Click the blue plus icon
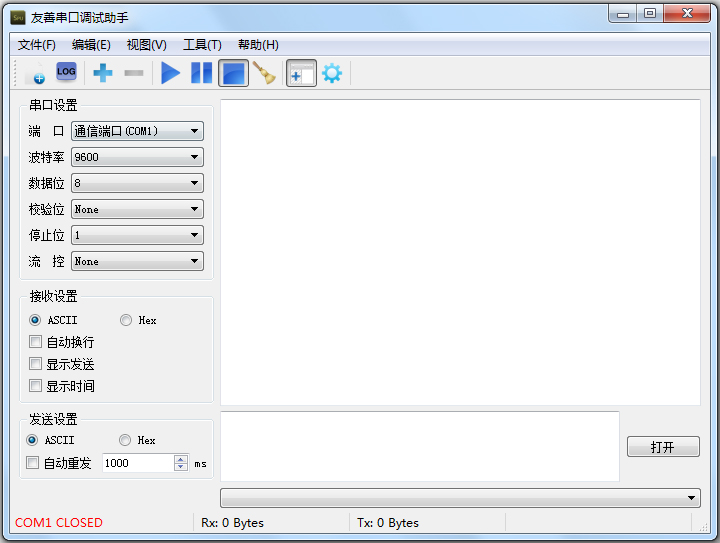Image resolution: width=720 pixels, height=543 pixels. point(102,73)
